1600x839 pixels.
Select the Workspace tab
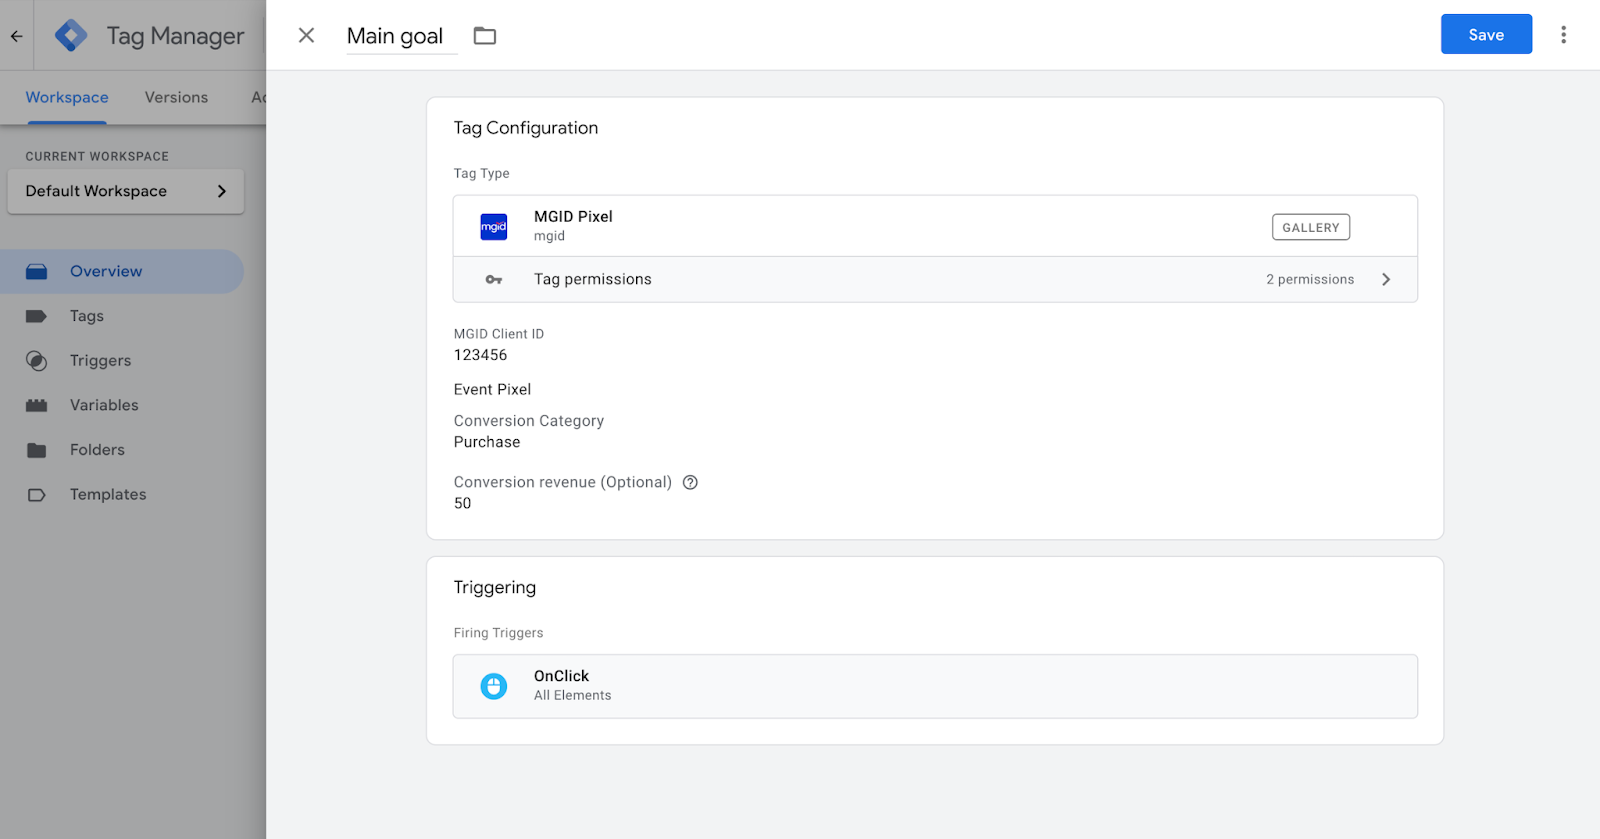(67, 98)
